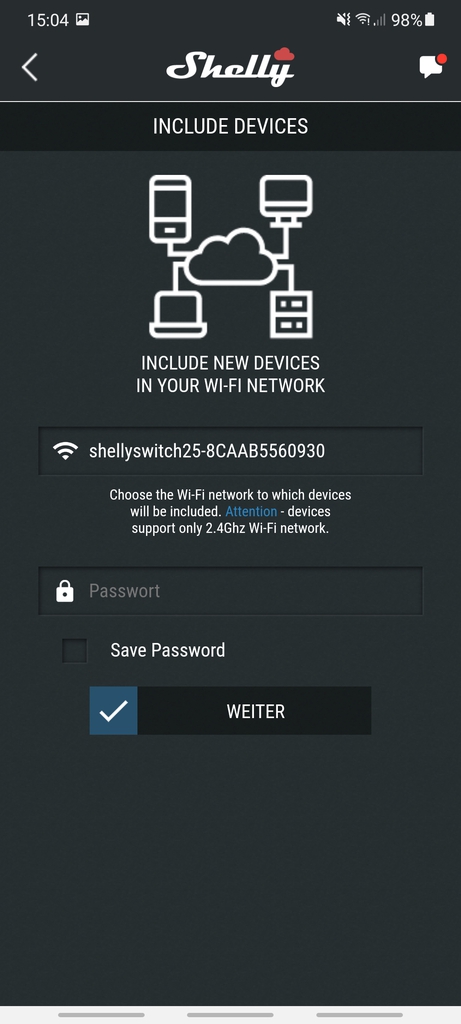Tap the battery indicator in status bar
461x1024 pixels.
click(x=429, y=20)
